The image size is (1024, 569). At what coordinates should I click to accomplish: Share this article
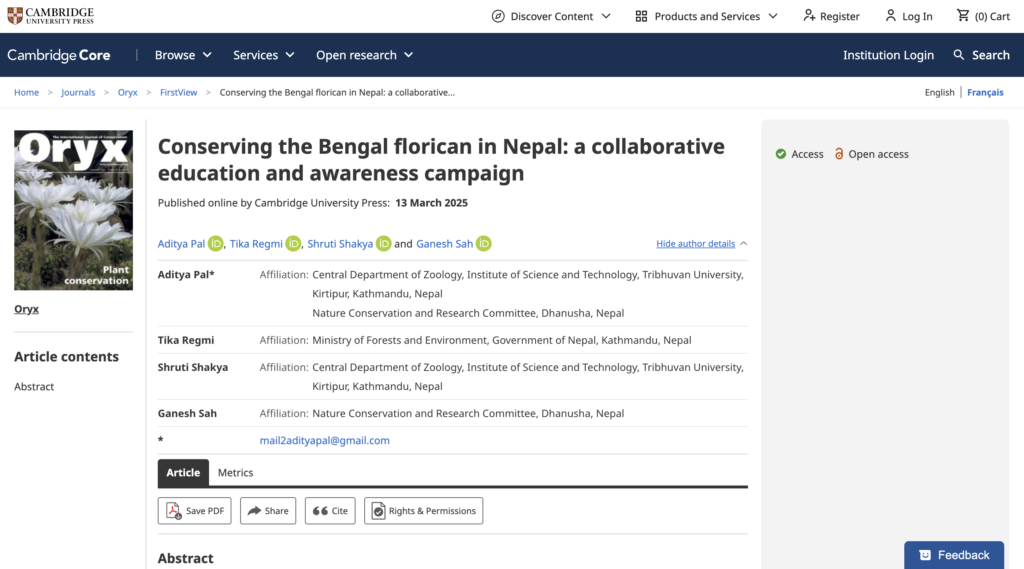[268, 511]
